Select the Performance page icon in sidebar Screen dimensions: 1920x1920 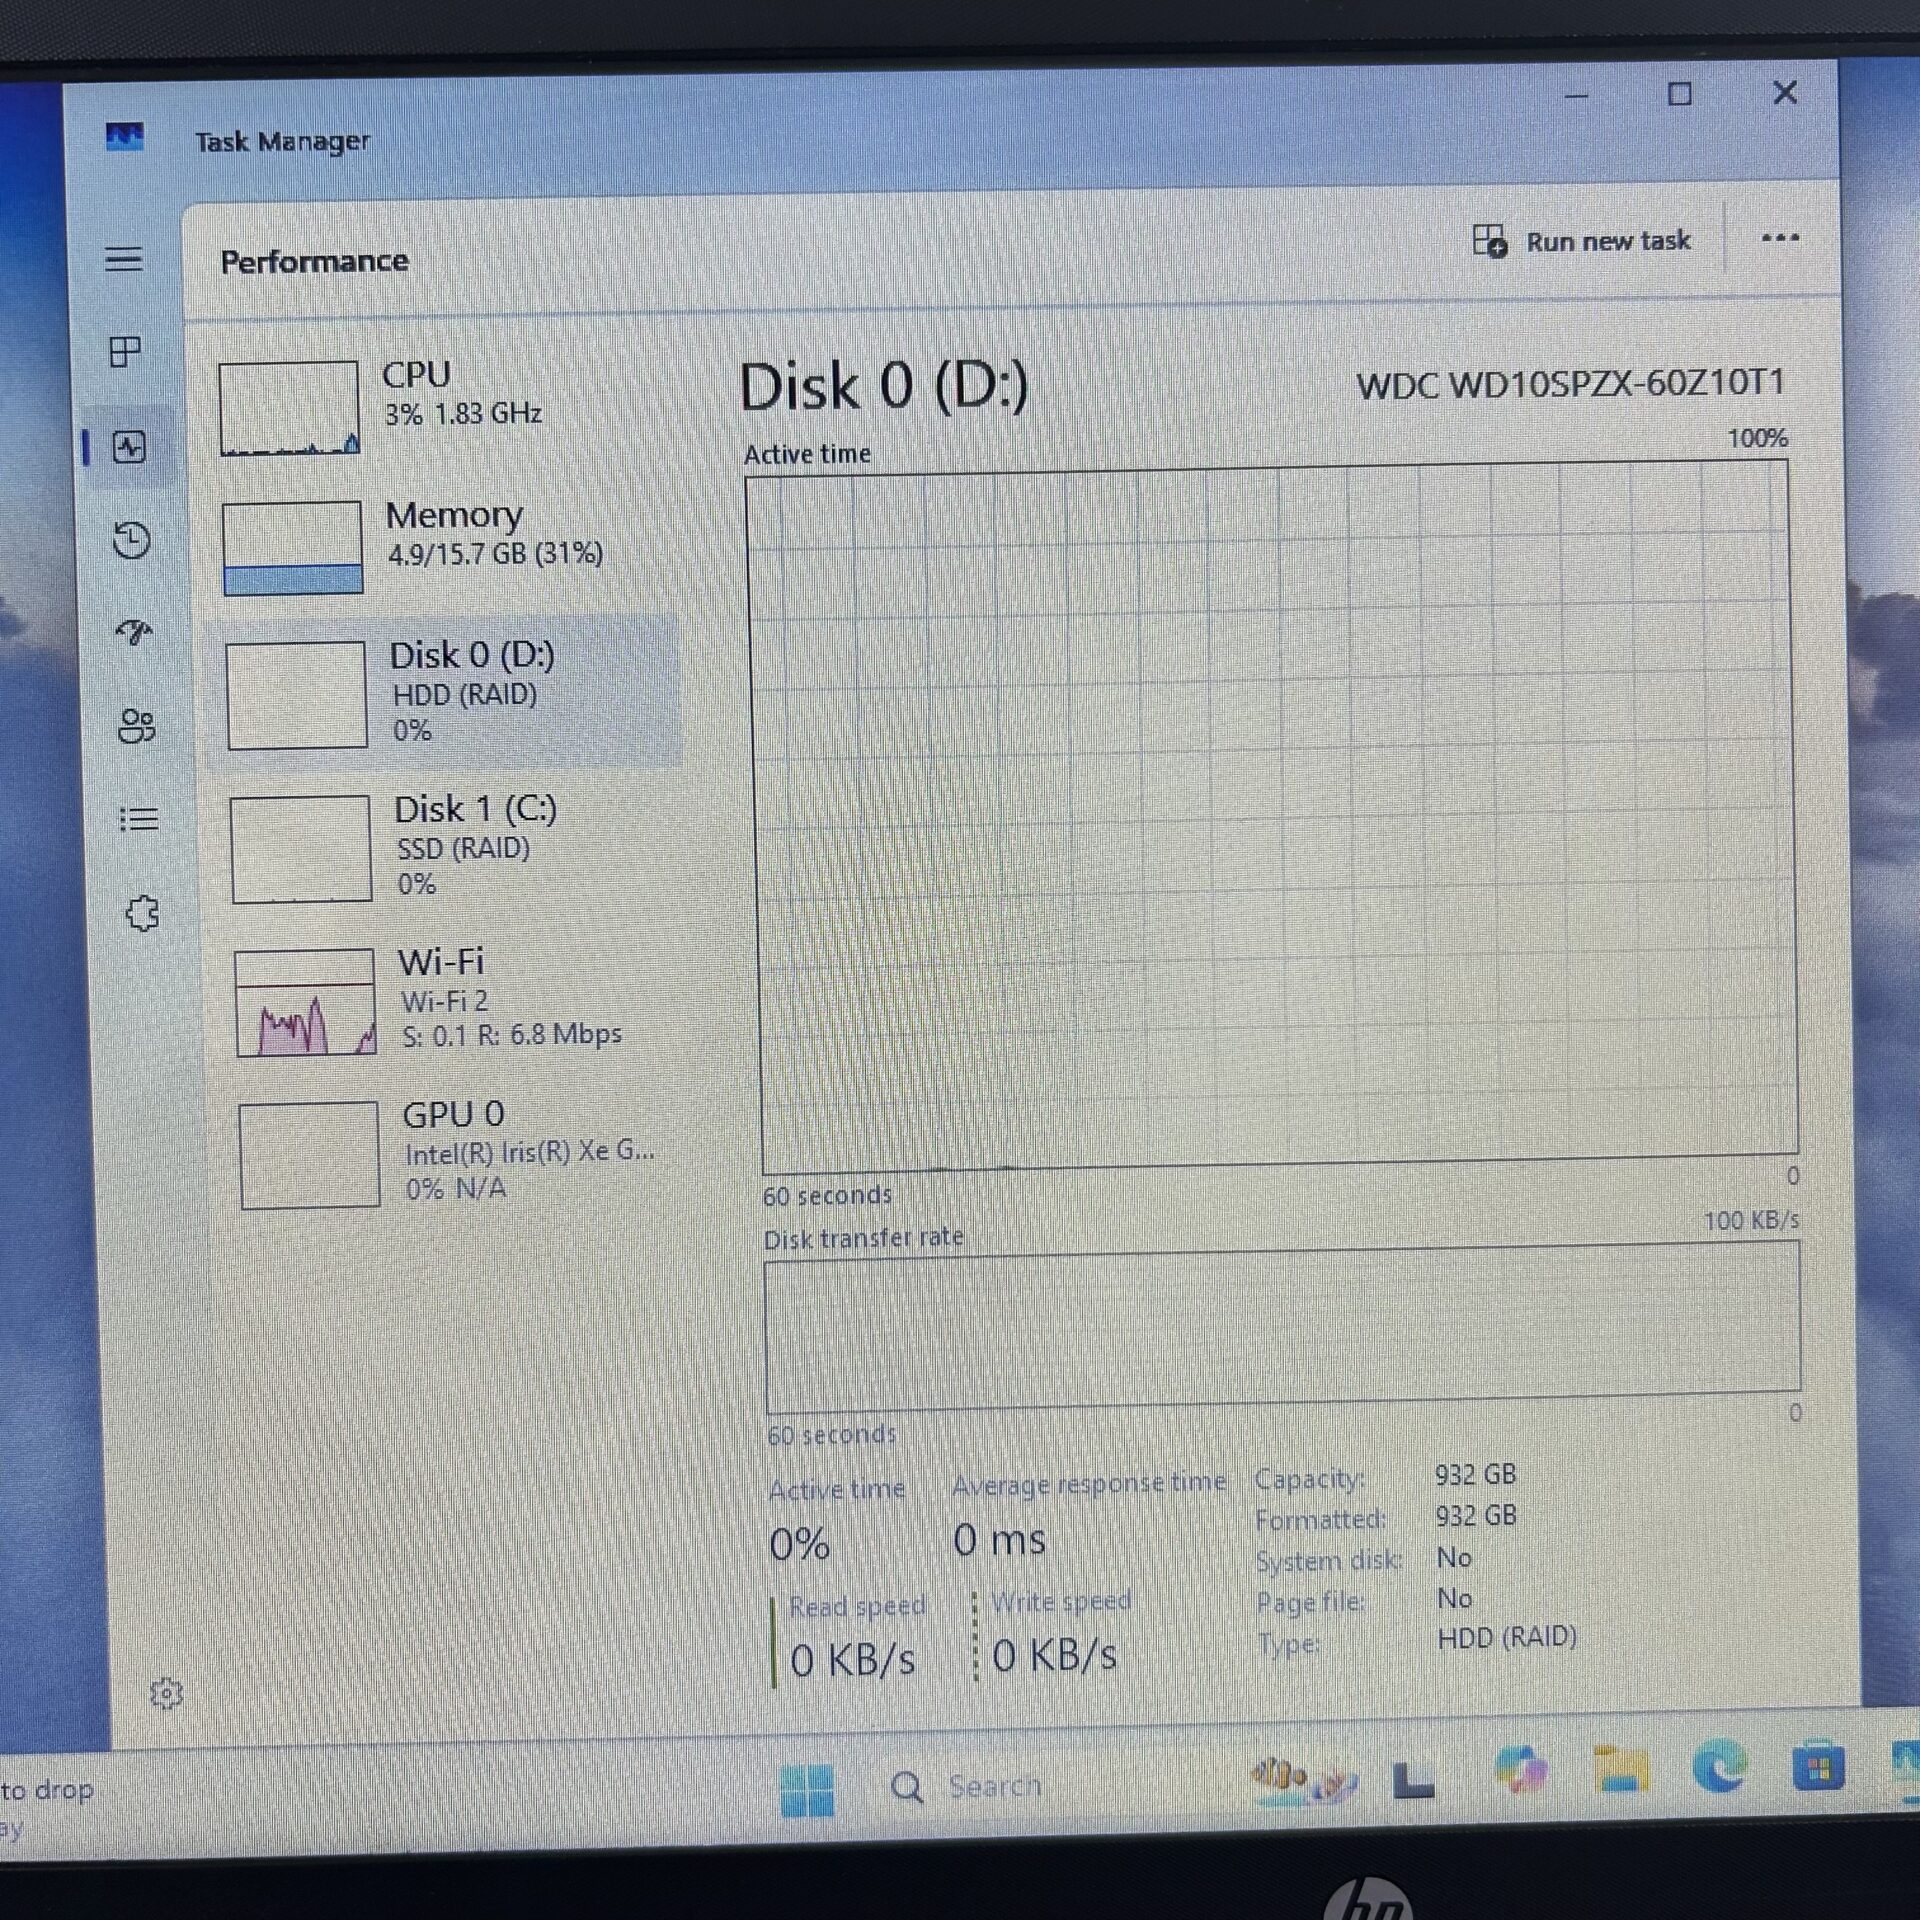pyautogui.click(x=129, y=447)
